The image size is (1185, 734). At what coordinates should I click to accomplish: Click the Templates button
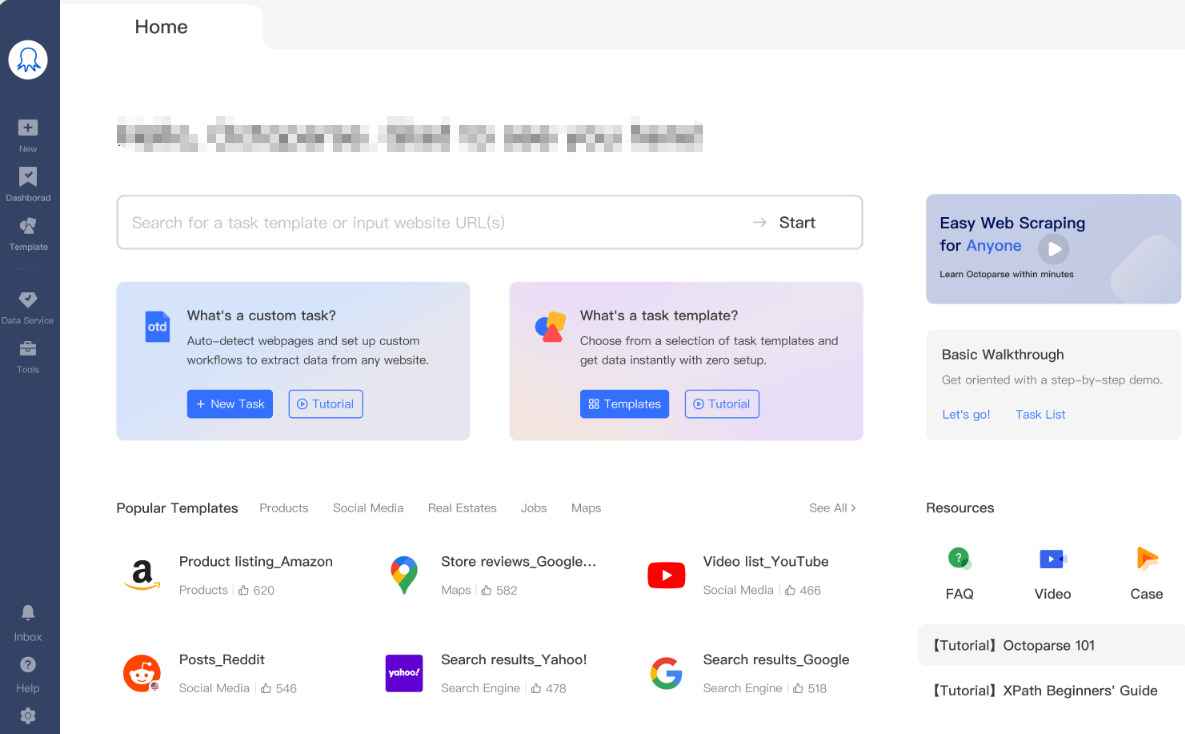tap(624, 404)
